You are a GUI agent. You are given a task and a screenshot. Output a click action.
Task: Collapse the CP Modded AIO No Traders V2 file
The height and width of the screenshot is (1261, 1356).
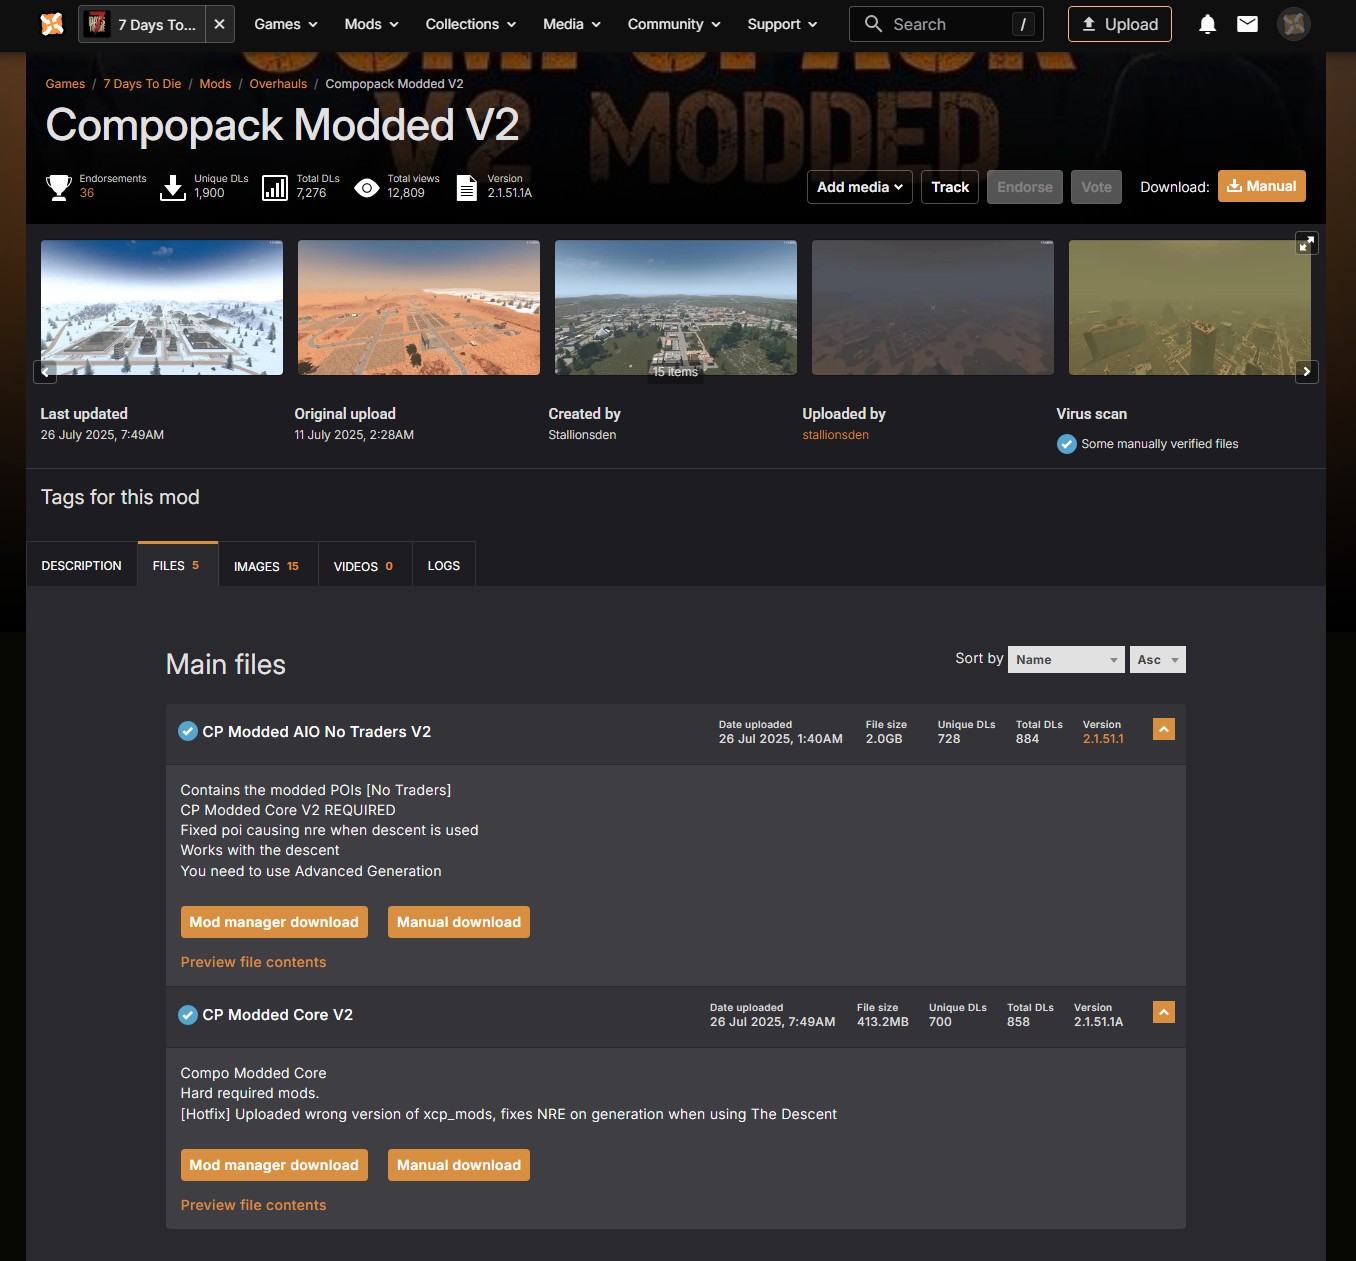pos(1164,729)
